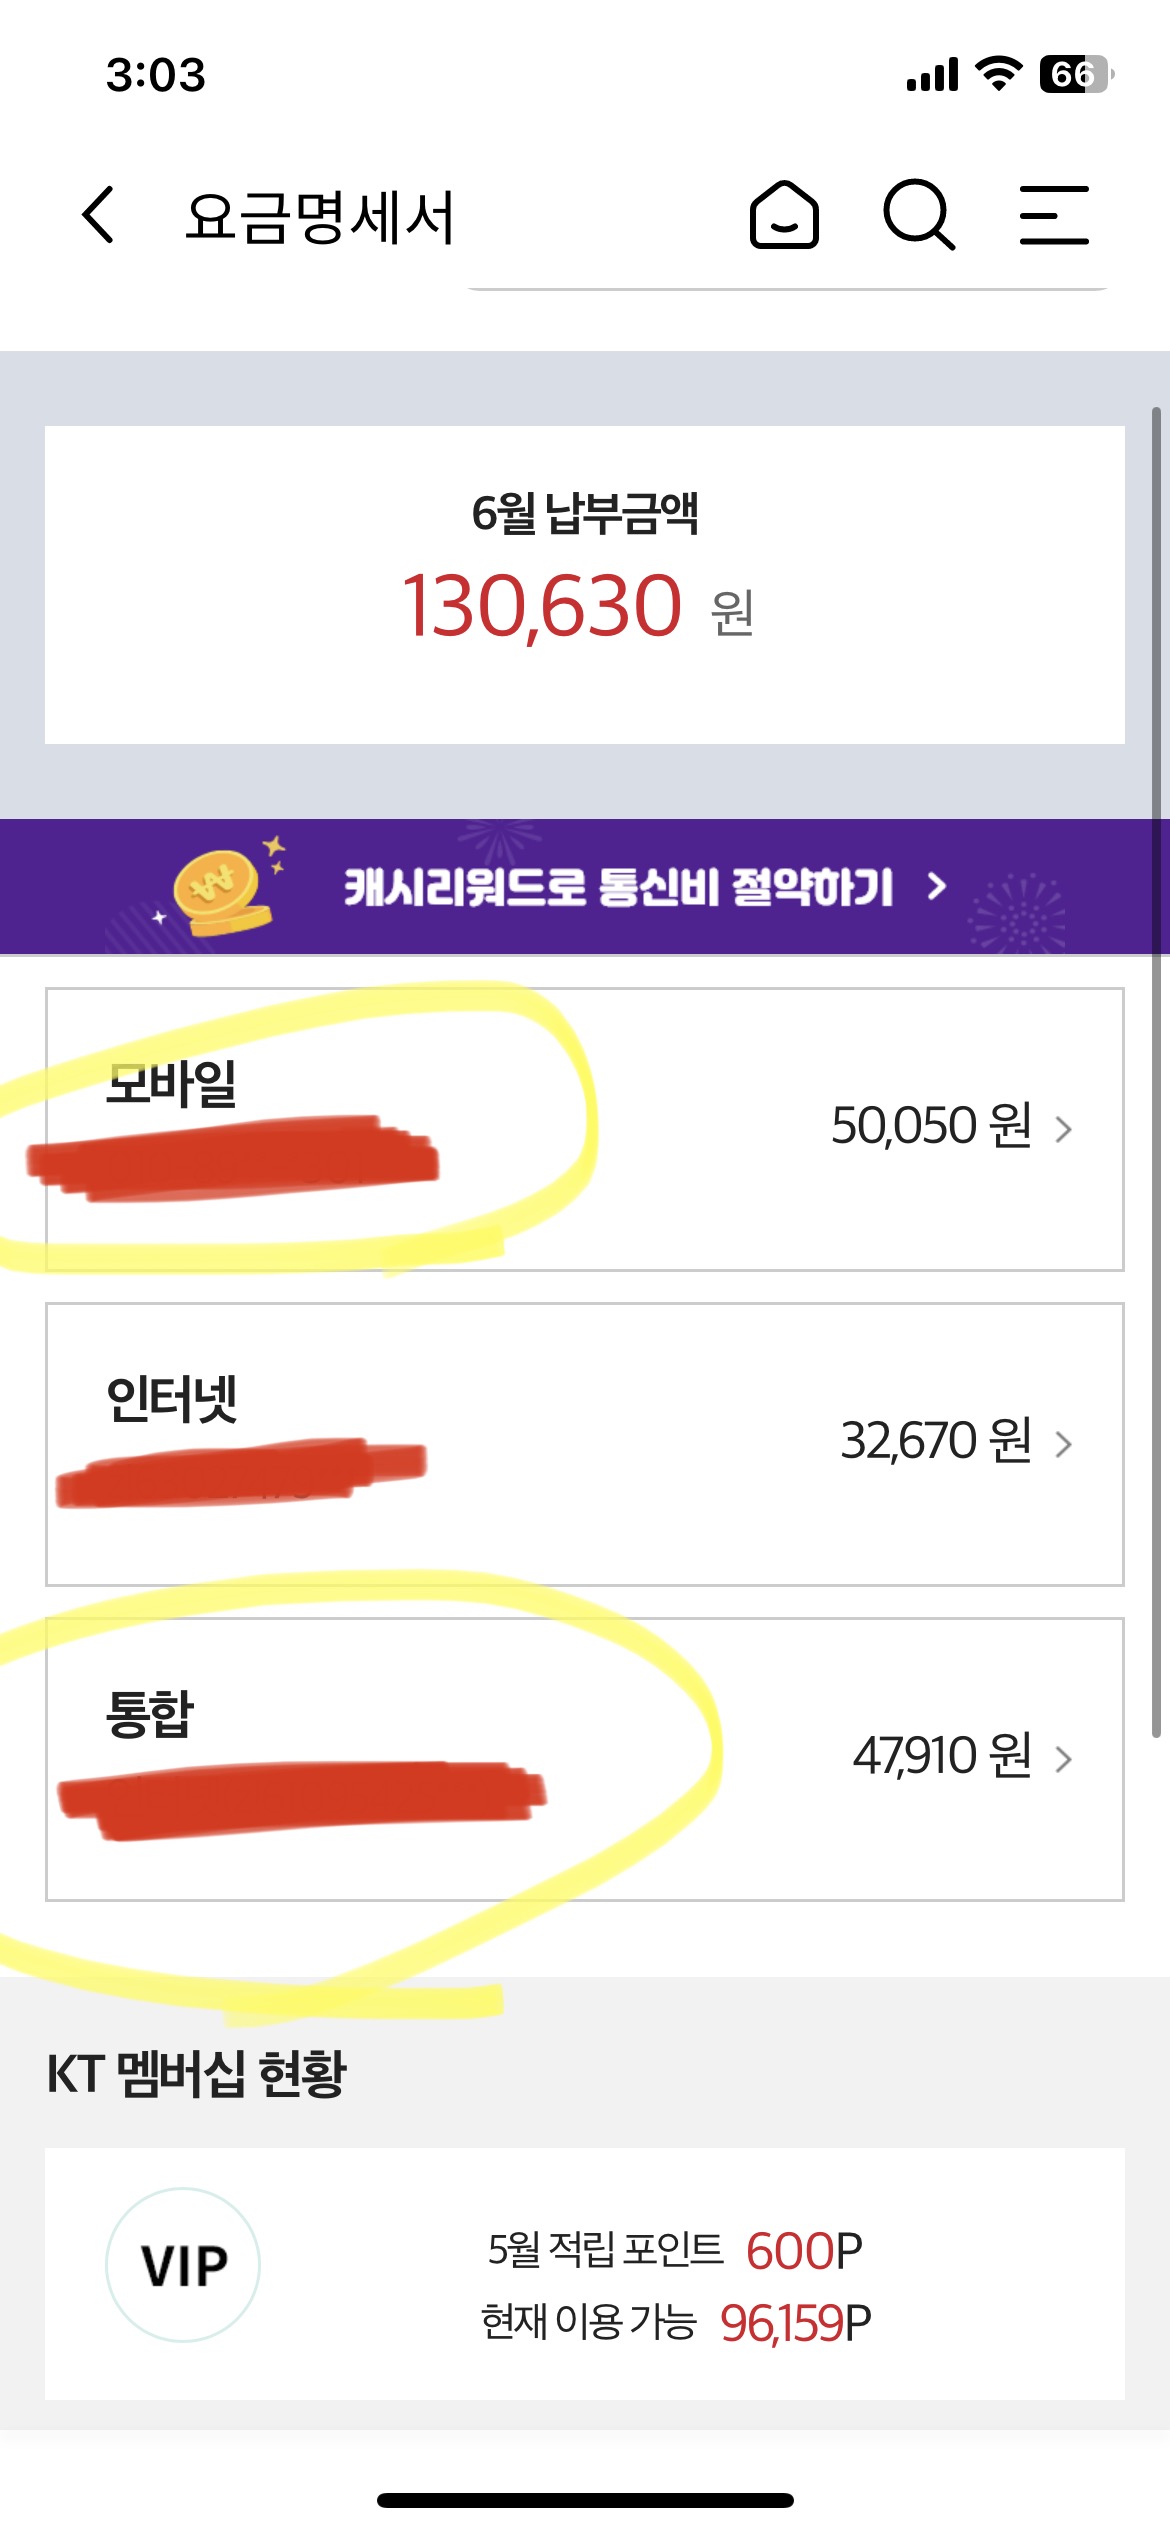Screen dimensions: 1170x2532
Task: Tap the VIP membership badge
Action: 183,2265
